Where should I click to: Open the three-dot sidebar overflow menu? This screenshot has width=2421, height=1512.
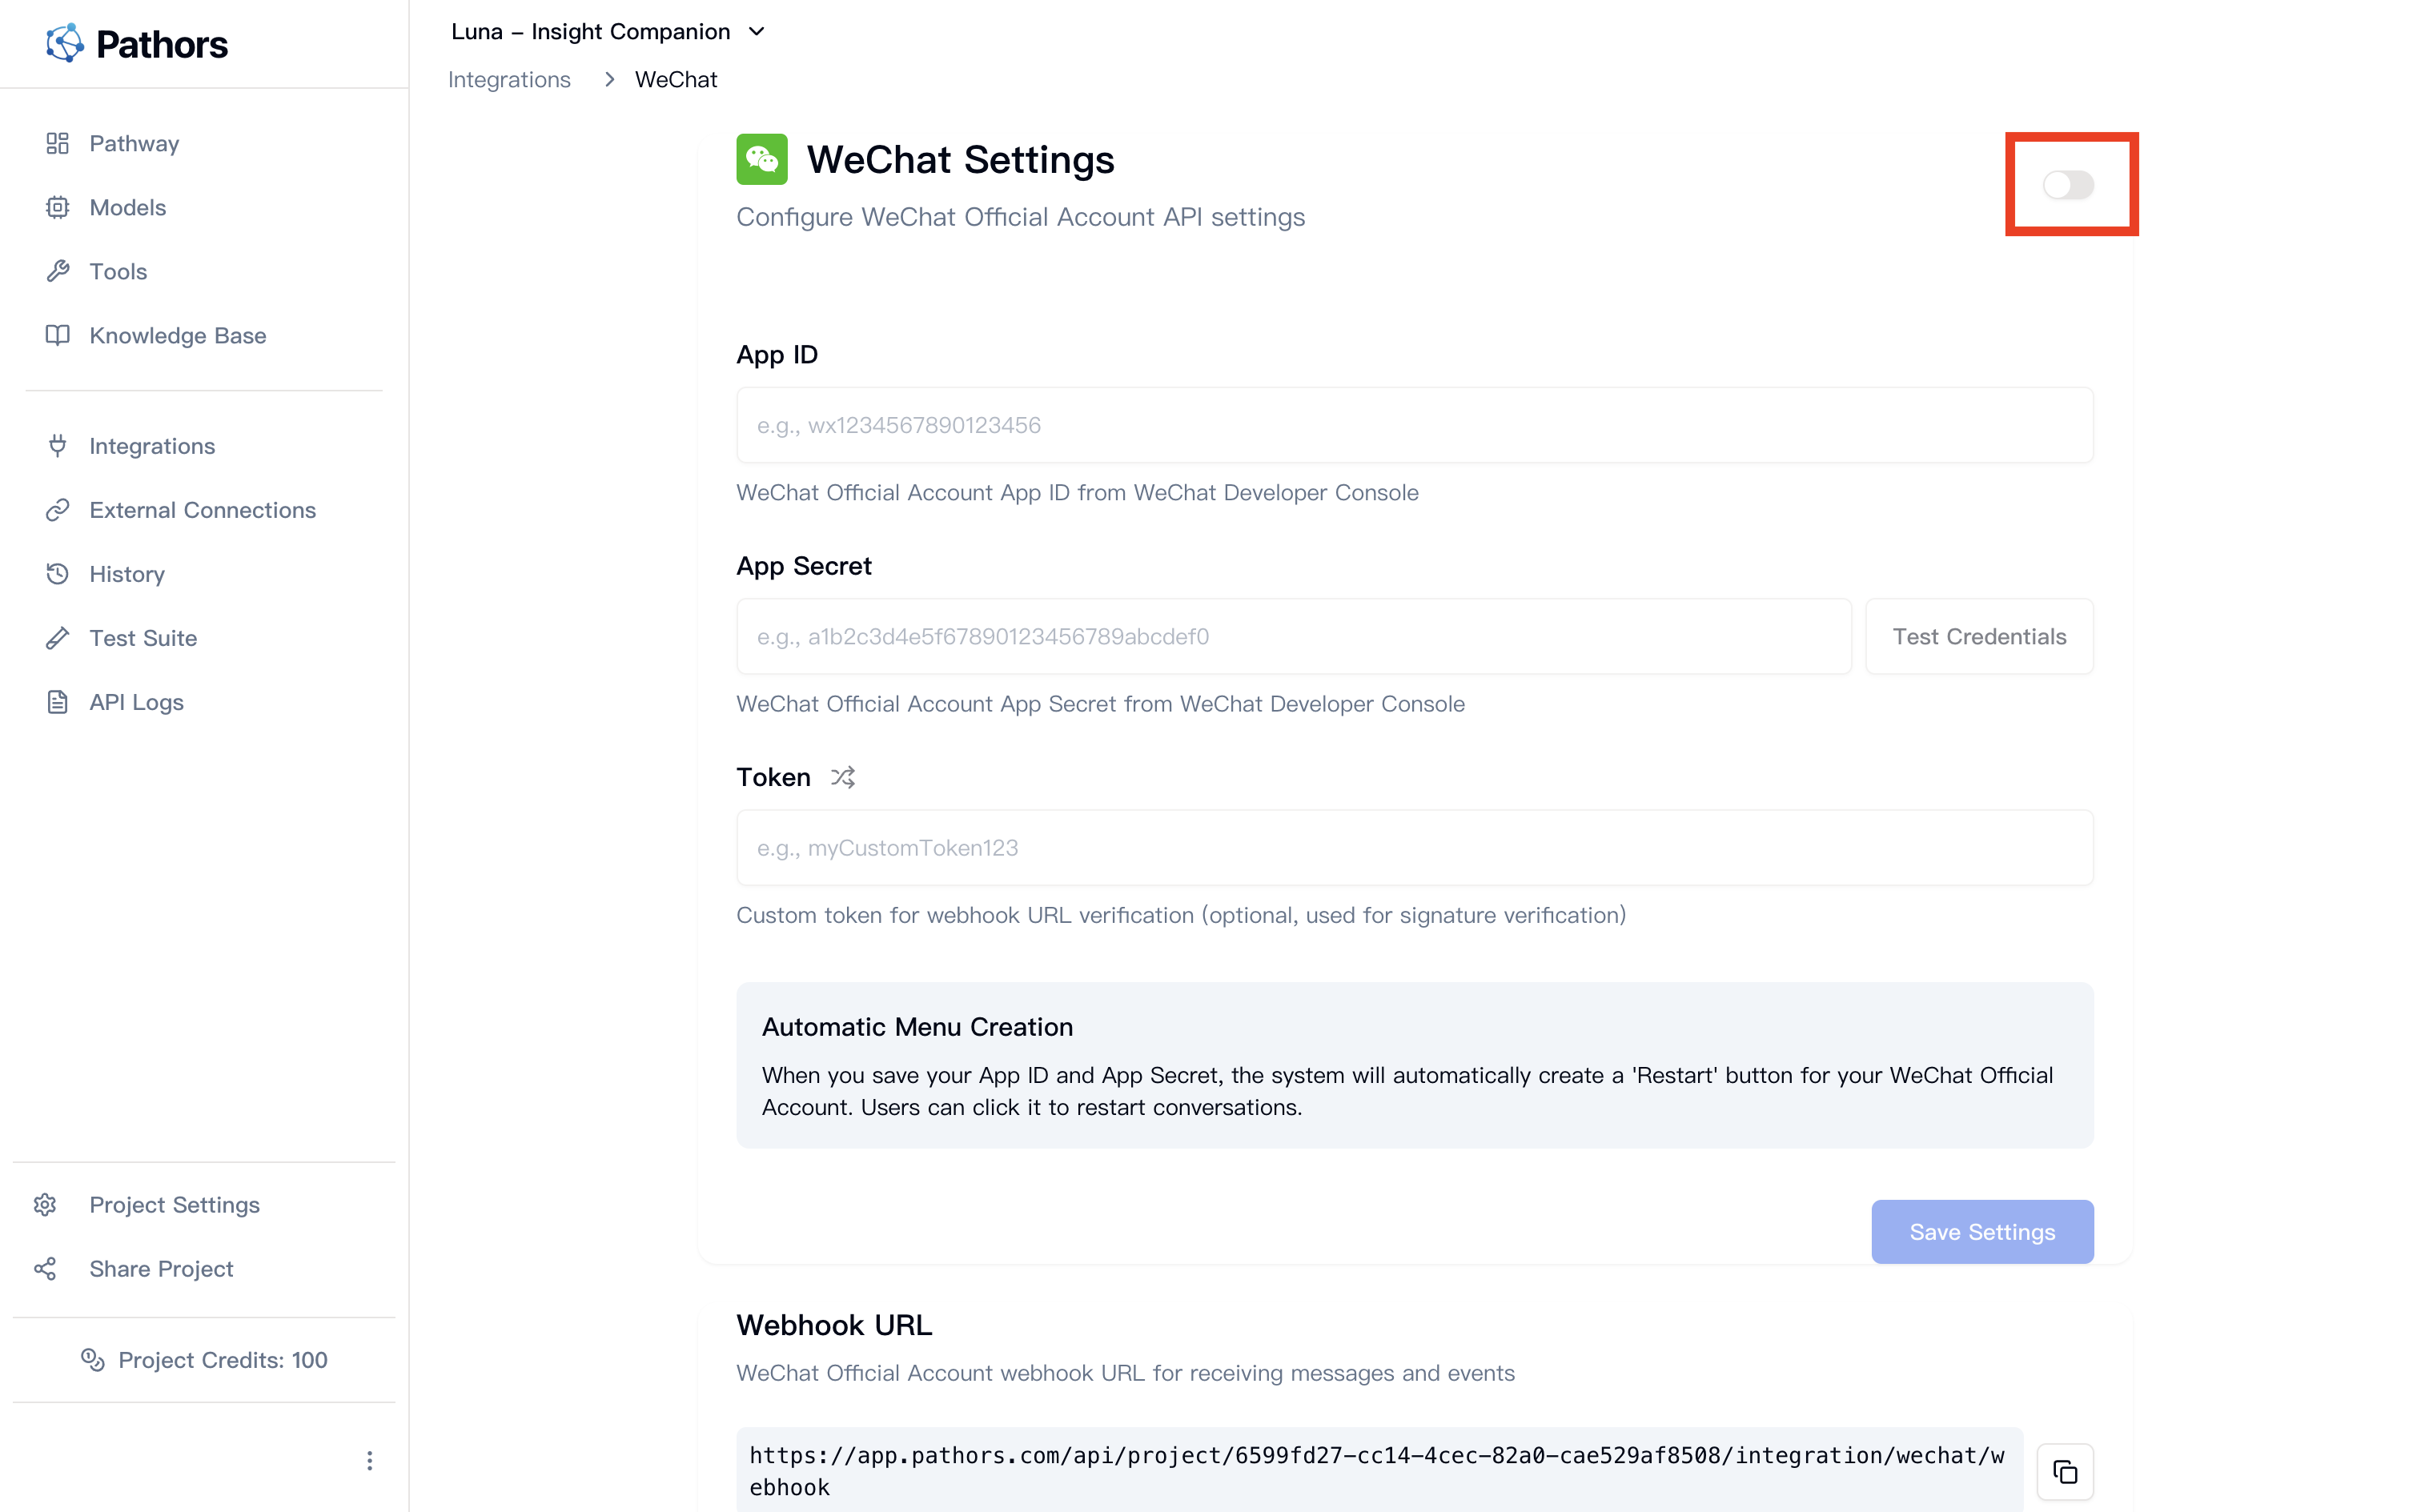click(369, 1460)
